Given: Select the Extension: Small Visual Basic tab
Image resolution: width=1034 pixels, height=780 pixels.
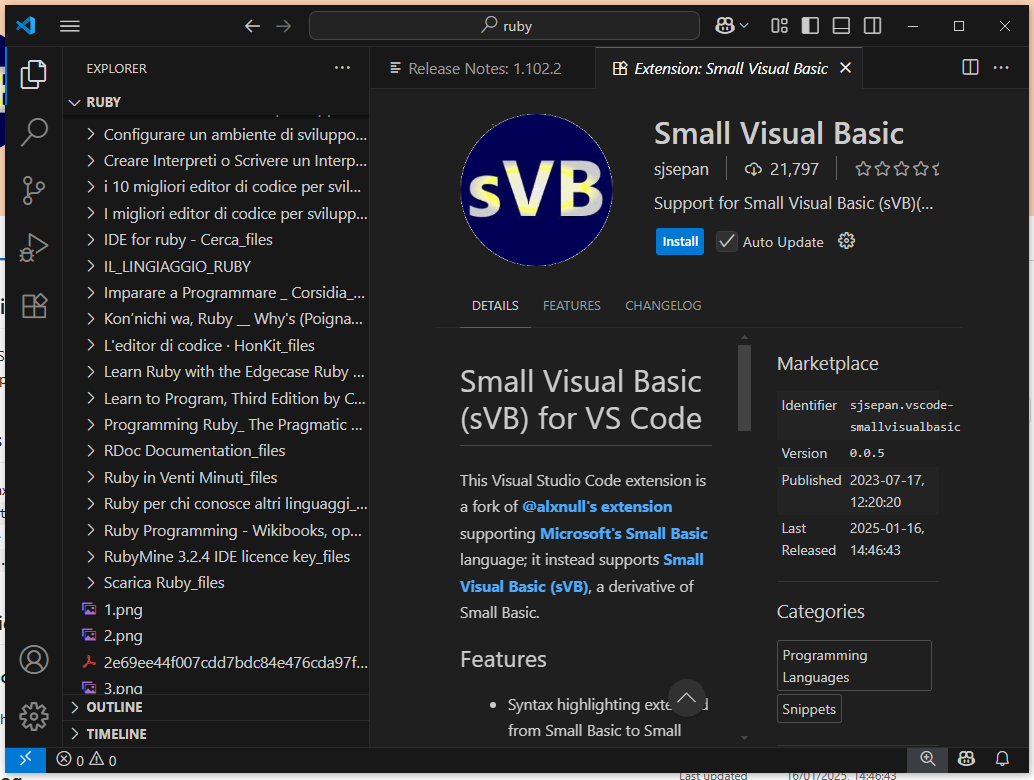Looking at the screenshot, I should point(729,68).
